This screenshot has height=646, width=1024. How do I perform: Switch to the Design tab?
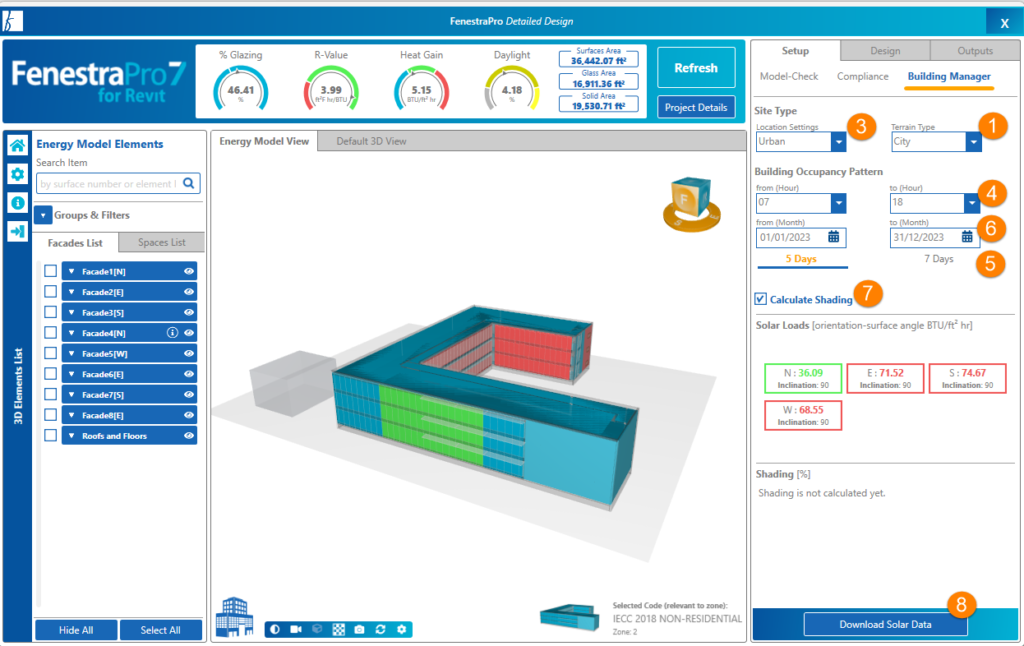coord(885,51)
